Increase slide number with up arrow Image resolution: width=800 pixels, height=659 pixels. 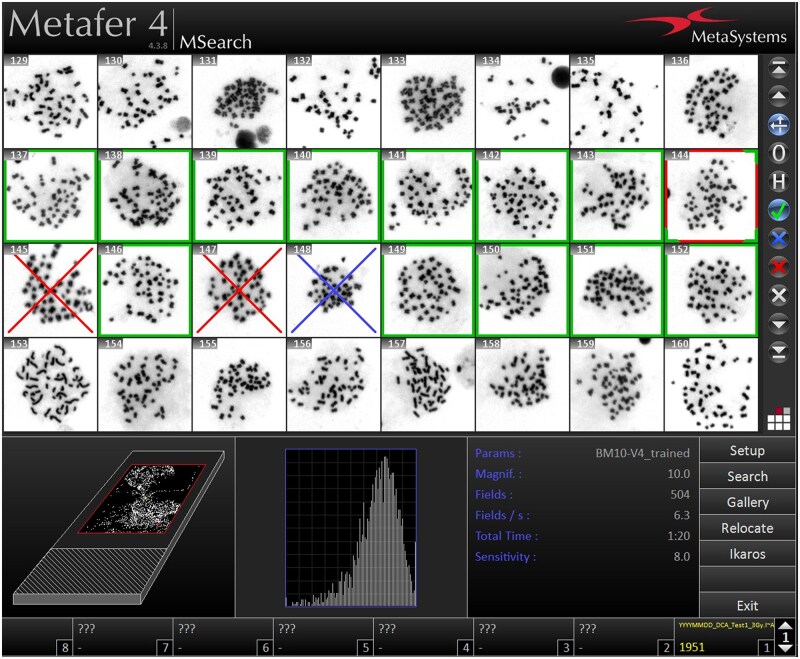click(785, 625)
